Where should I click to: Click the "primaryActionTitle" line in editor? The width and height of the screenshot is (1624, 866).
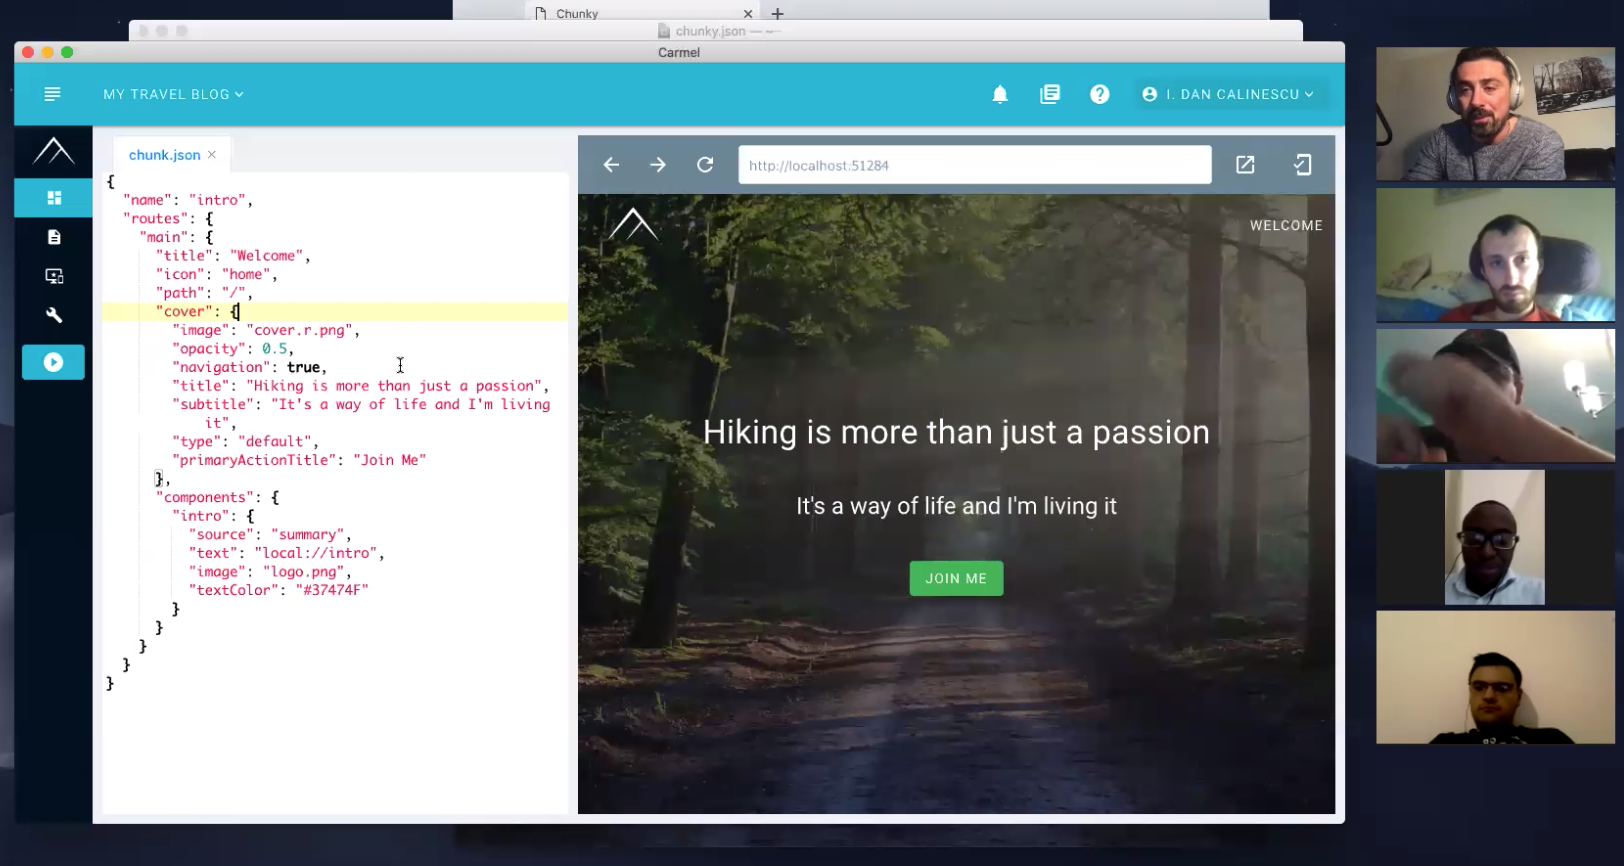[299, 461]
